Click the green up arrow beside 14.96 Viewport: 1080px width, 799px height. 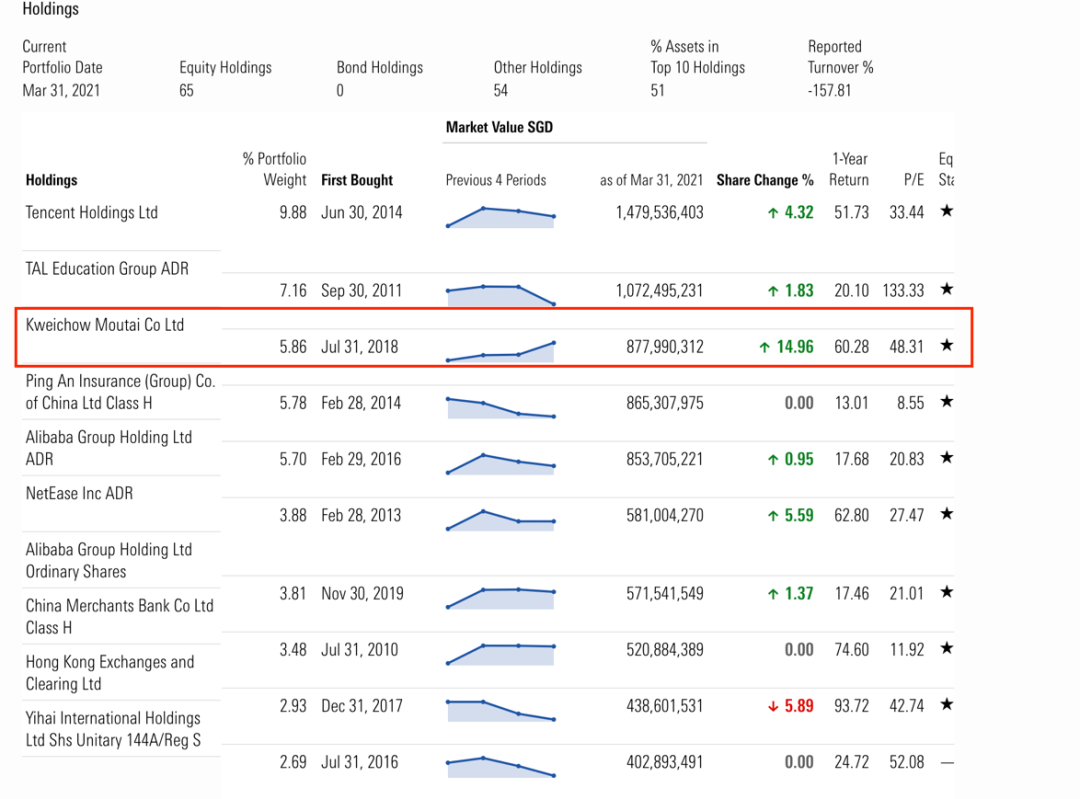pyautogui.click(x=764, y=347)
